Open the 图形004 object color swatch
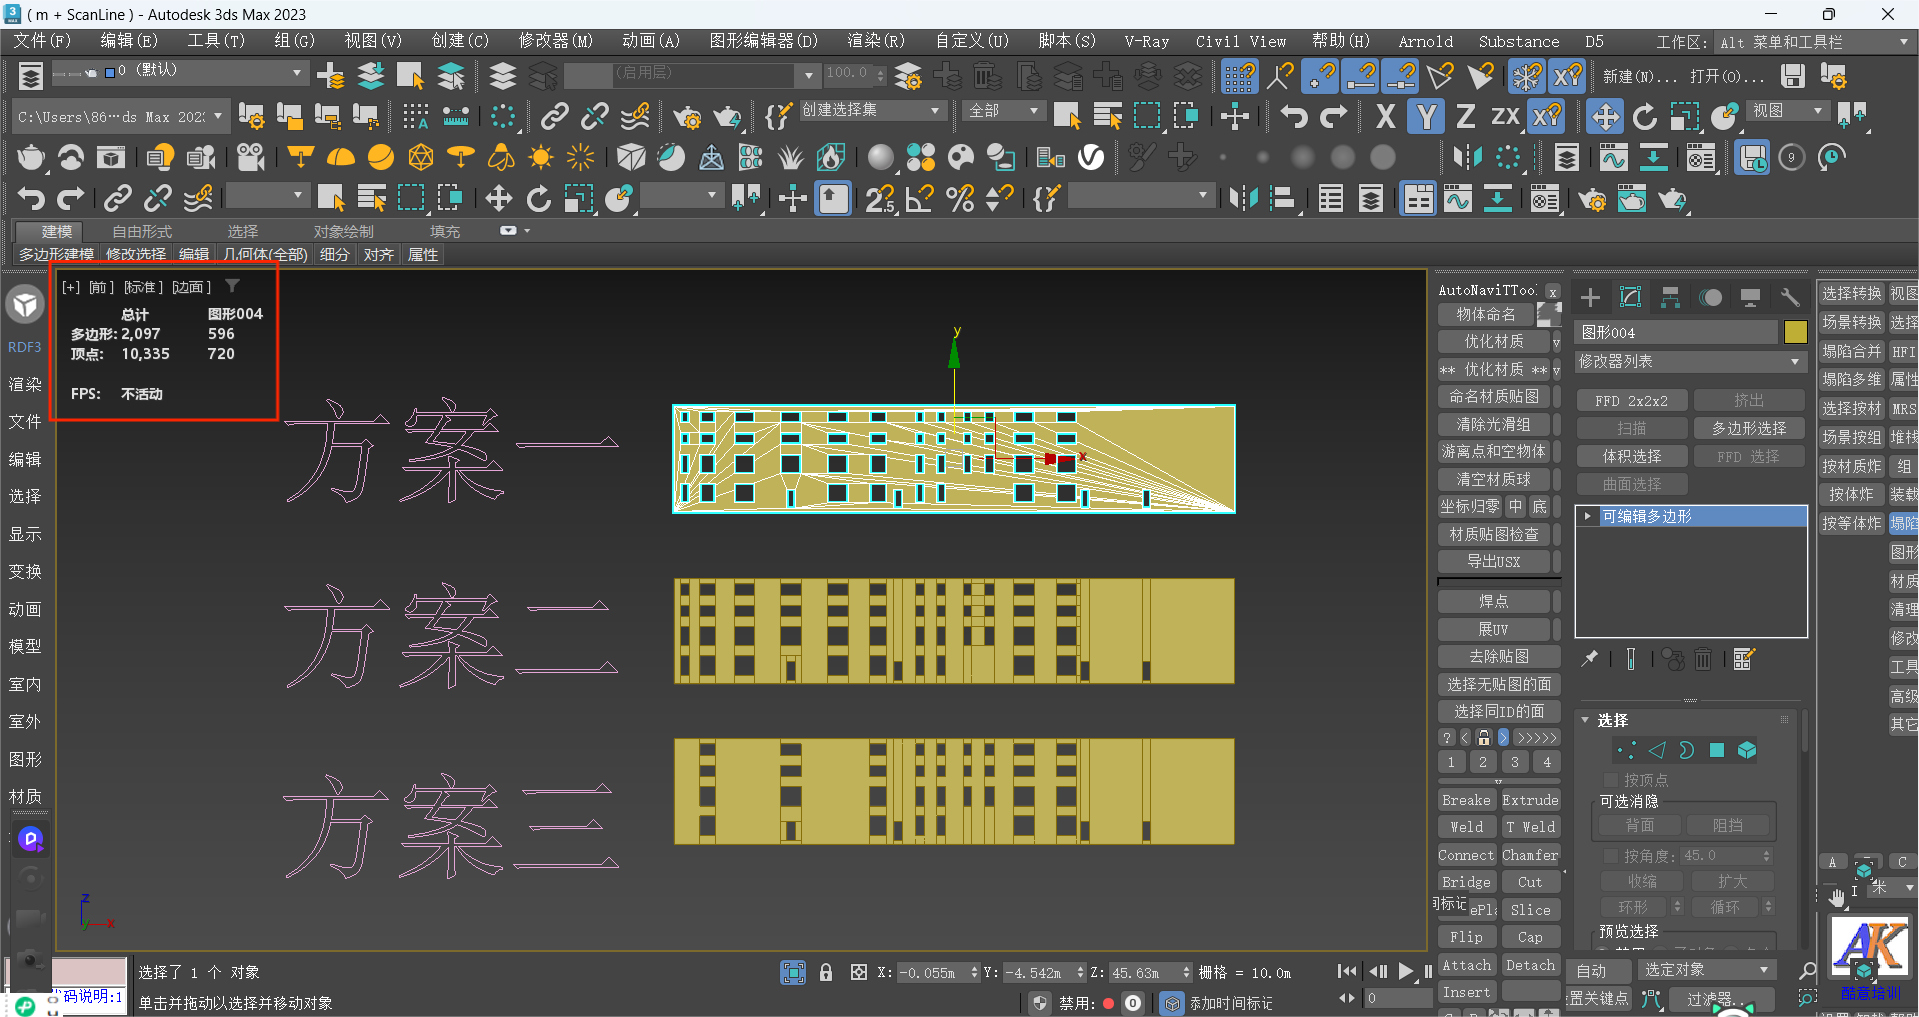1919x1017 pixels. (1795, 332)
